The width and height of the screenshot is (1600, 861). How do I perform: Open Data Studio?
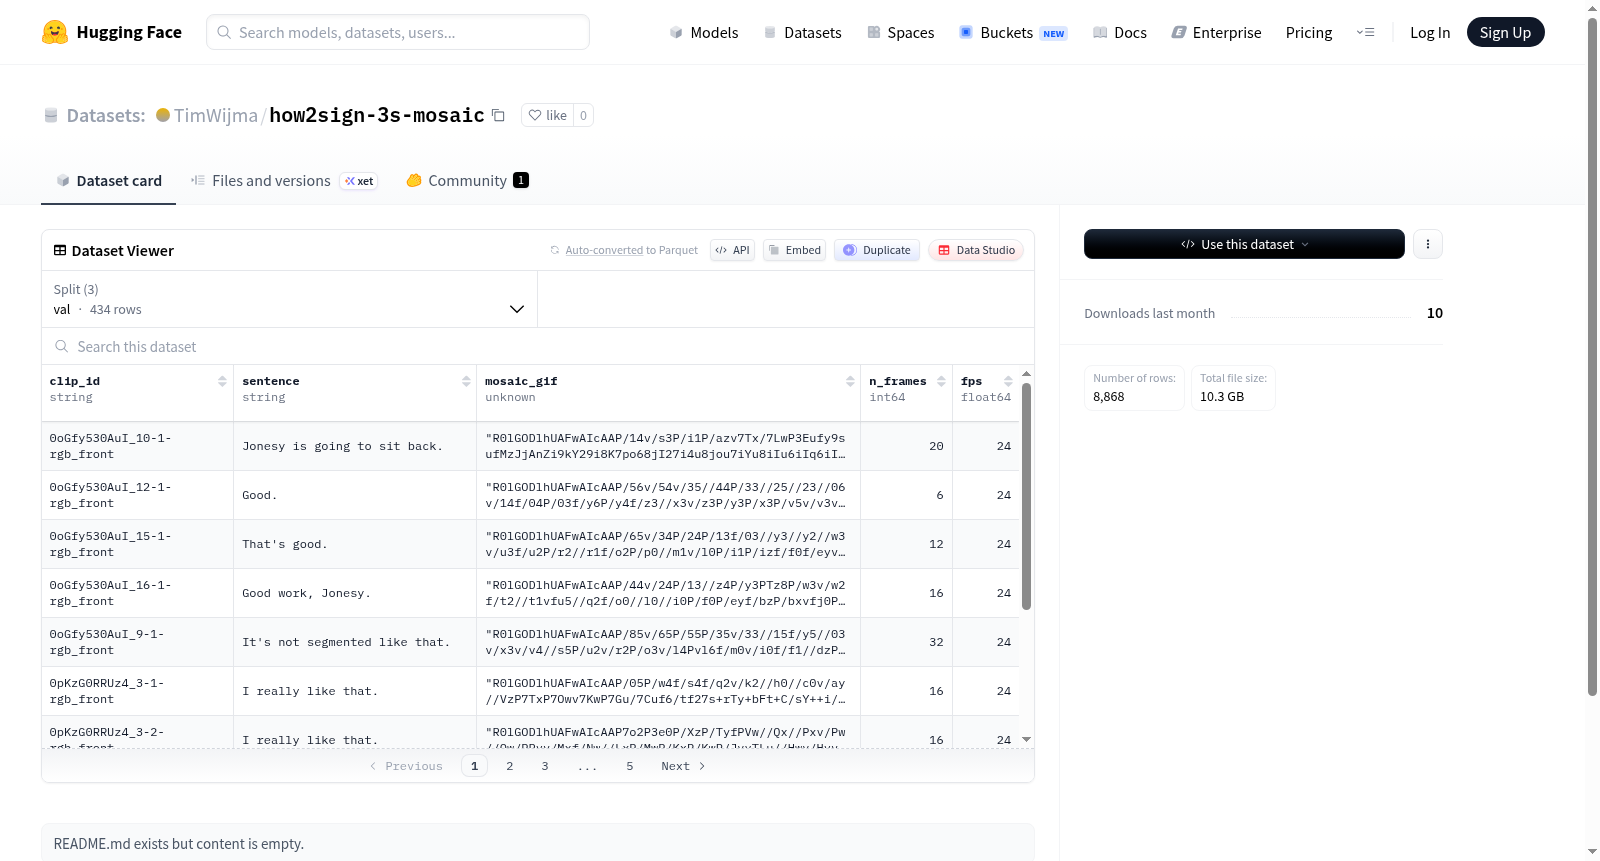point(976,250)
